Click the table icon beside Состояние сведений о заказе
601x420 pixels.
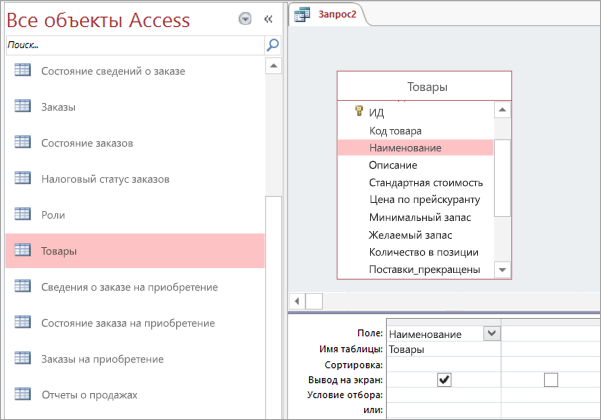click(x=23, y=70)
